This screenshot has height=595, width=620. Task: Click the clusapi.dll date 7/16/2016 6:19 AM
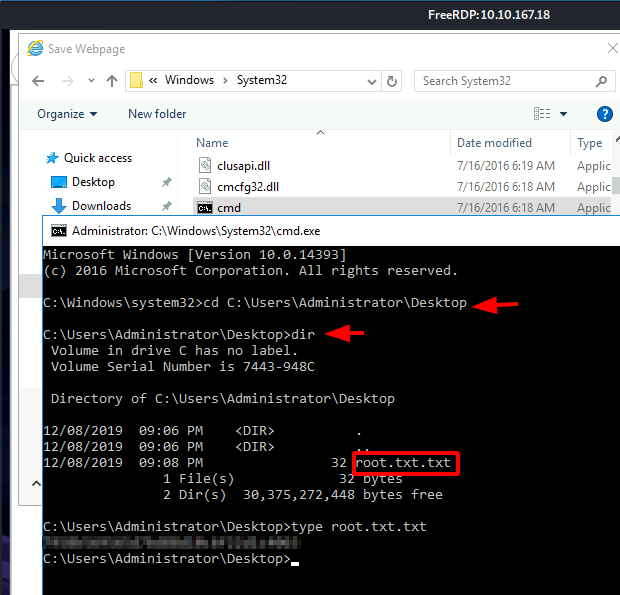(506, 166)
